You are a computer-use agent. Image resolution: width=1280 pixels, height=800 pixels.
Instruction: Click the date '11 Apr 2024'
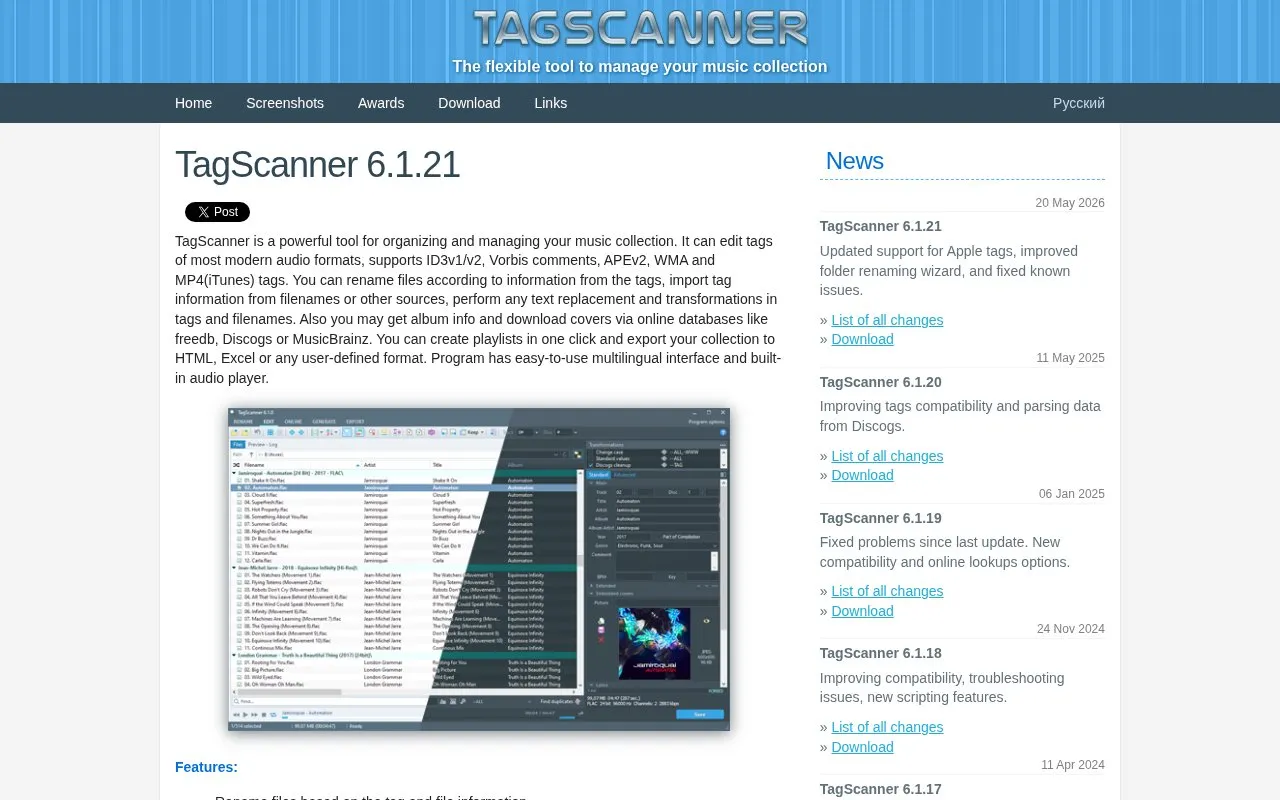coord(1073,765)
